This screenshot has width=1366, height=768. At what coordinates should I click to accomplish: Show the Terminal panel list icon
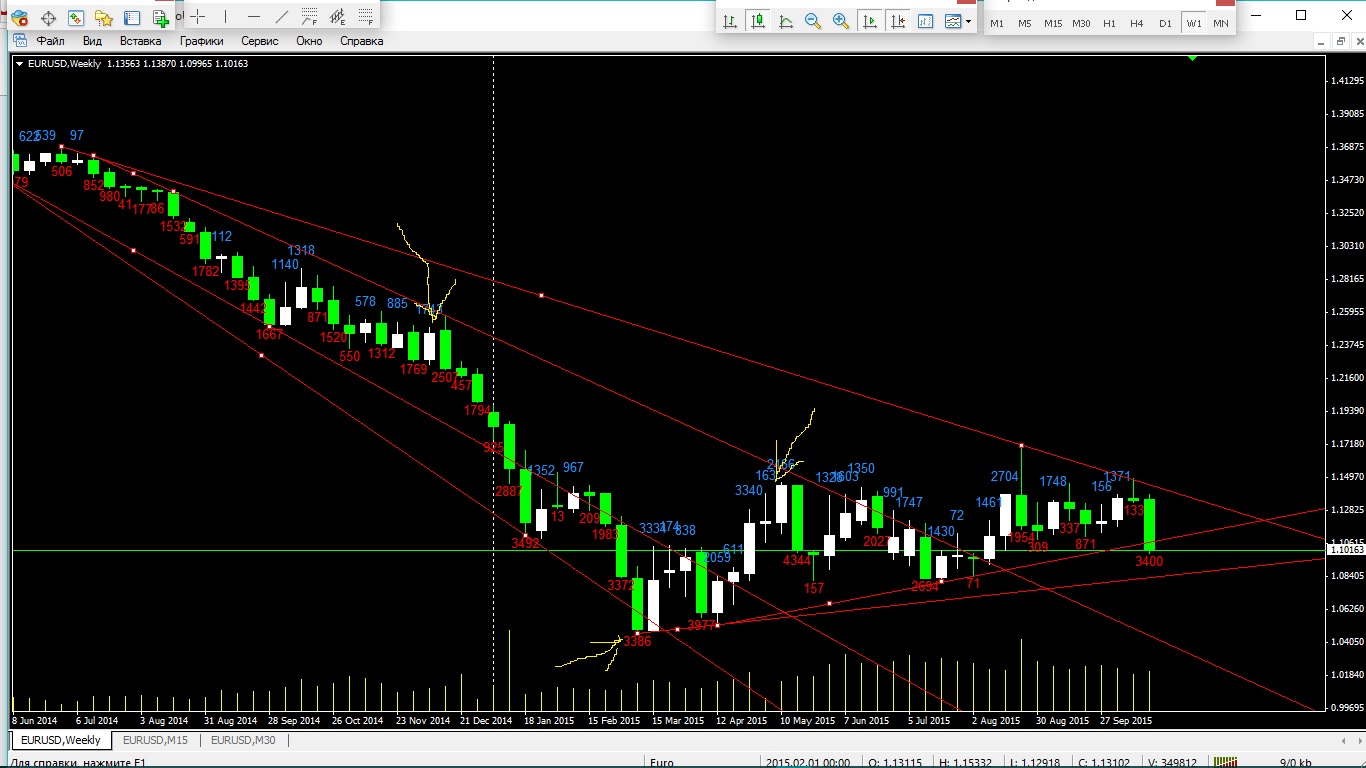pos(132,18)
